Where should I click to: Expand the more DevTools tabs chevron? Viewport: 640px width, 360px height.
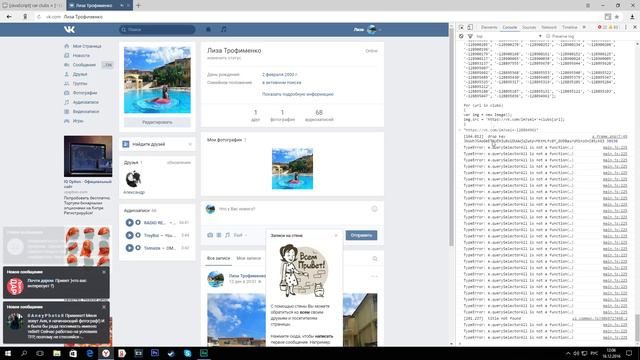(x=584, y=27)
